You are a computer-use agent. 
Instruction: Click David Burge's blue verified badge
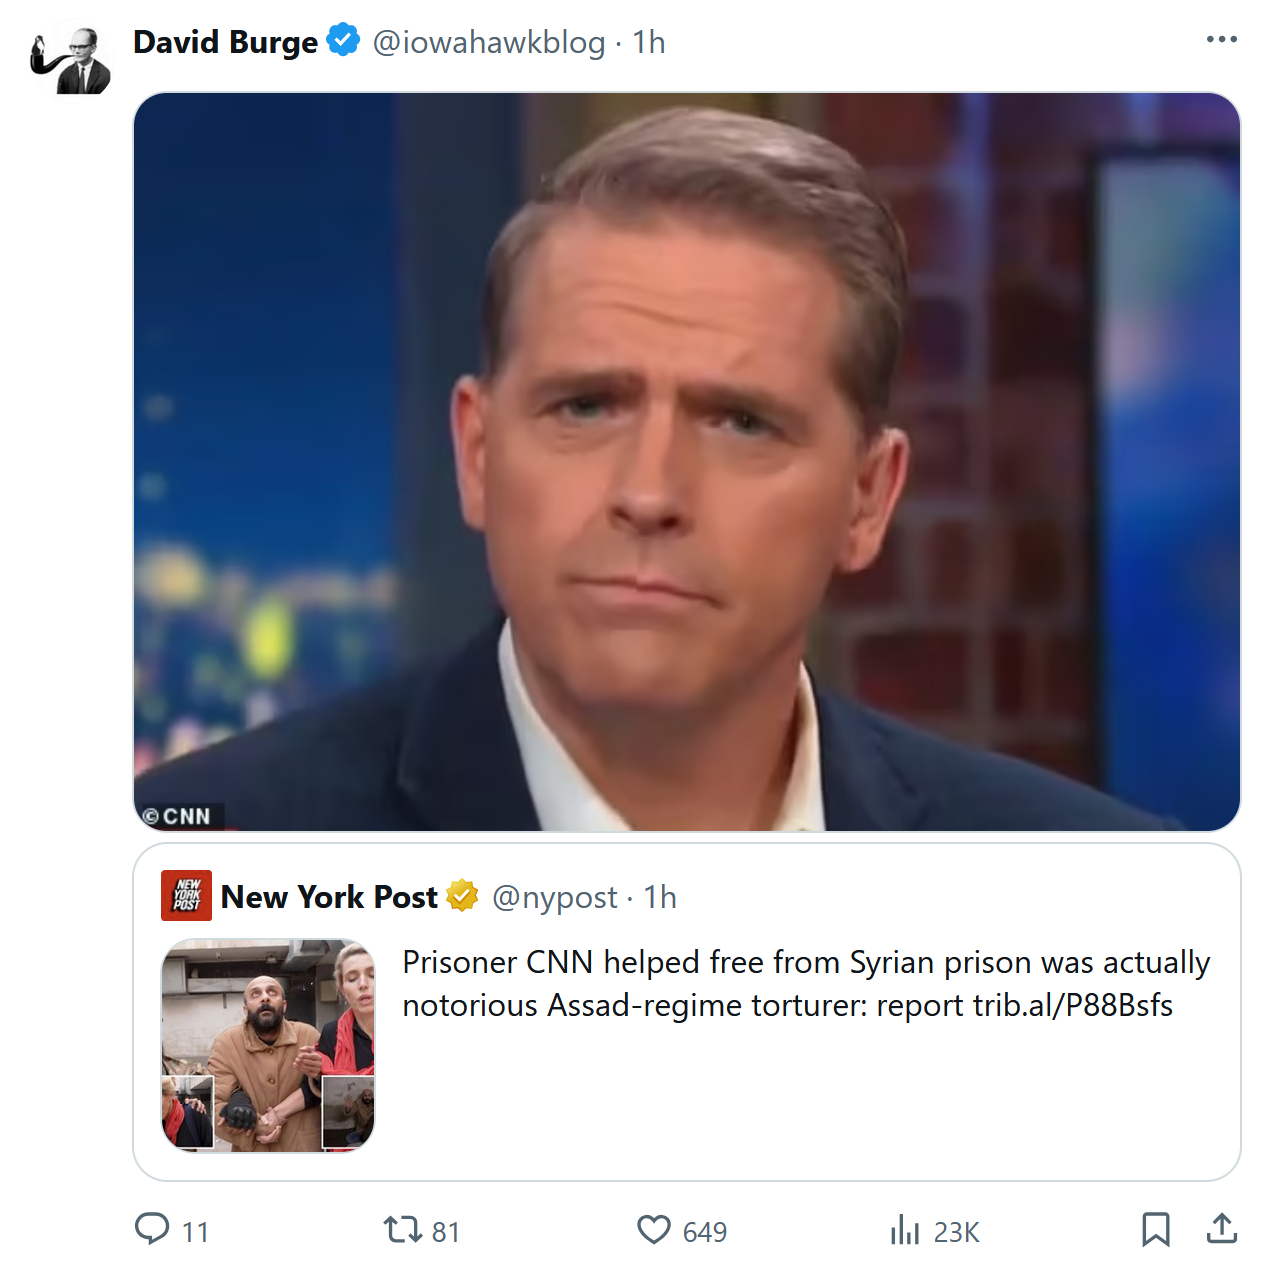(x=344, y=41)
